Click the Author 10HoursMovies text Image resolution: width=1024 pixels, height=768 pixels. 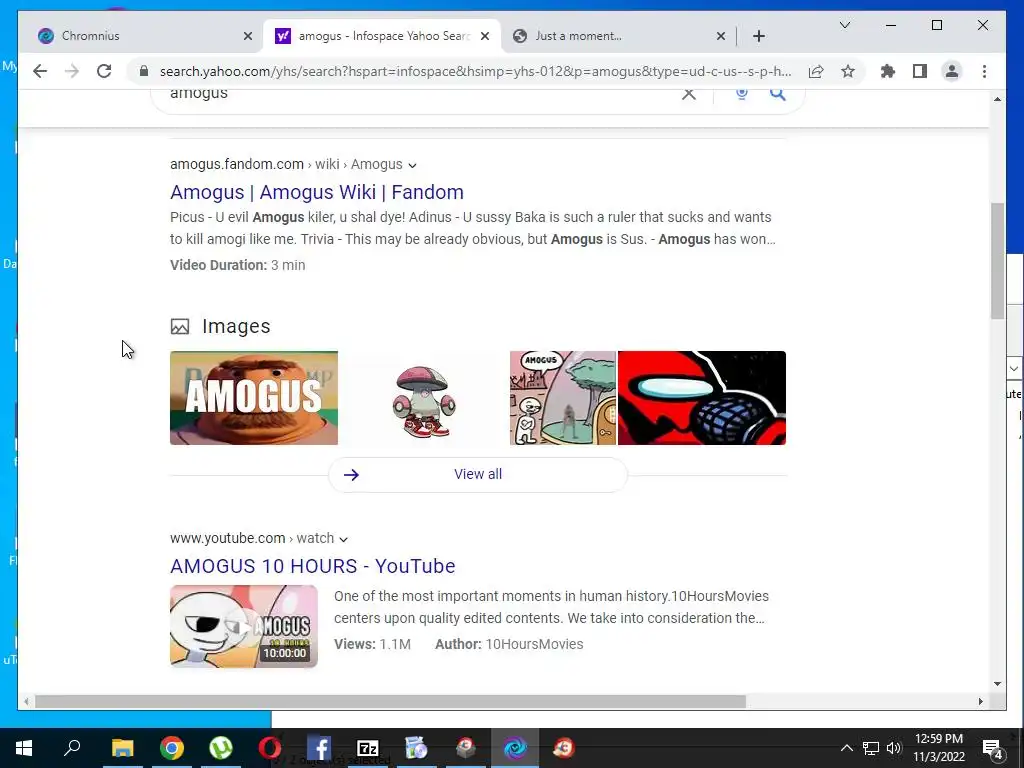tap(509, 644)
